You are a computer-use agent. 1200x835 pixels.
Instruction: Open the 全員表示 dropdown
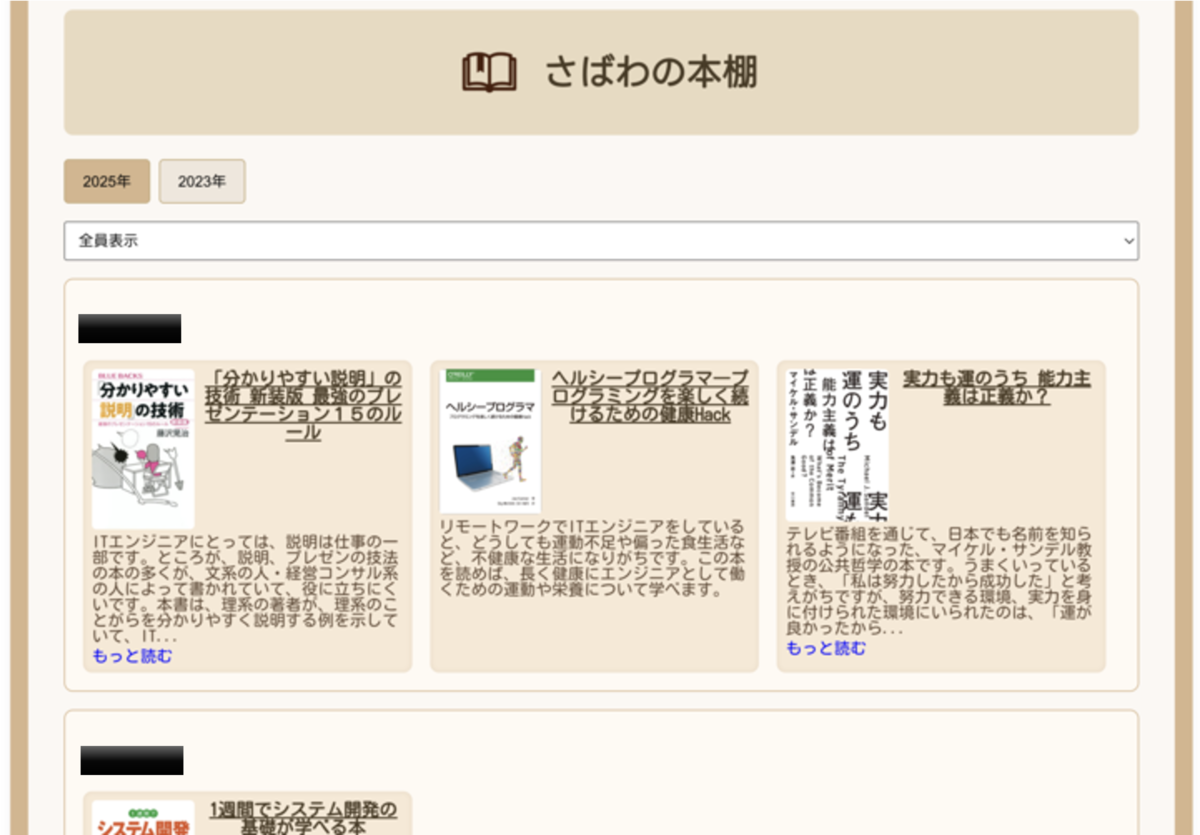tap(601, 241)
